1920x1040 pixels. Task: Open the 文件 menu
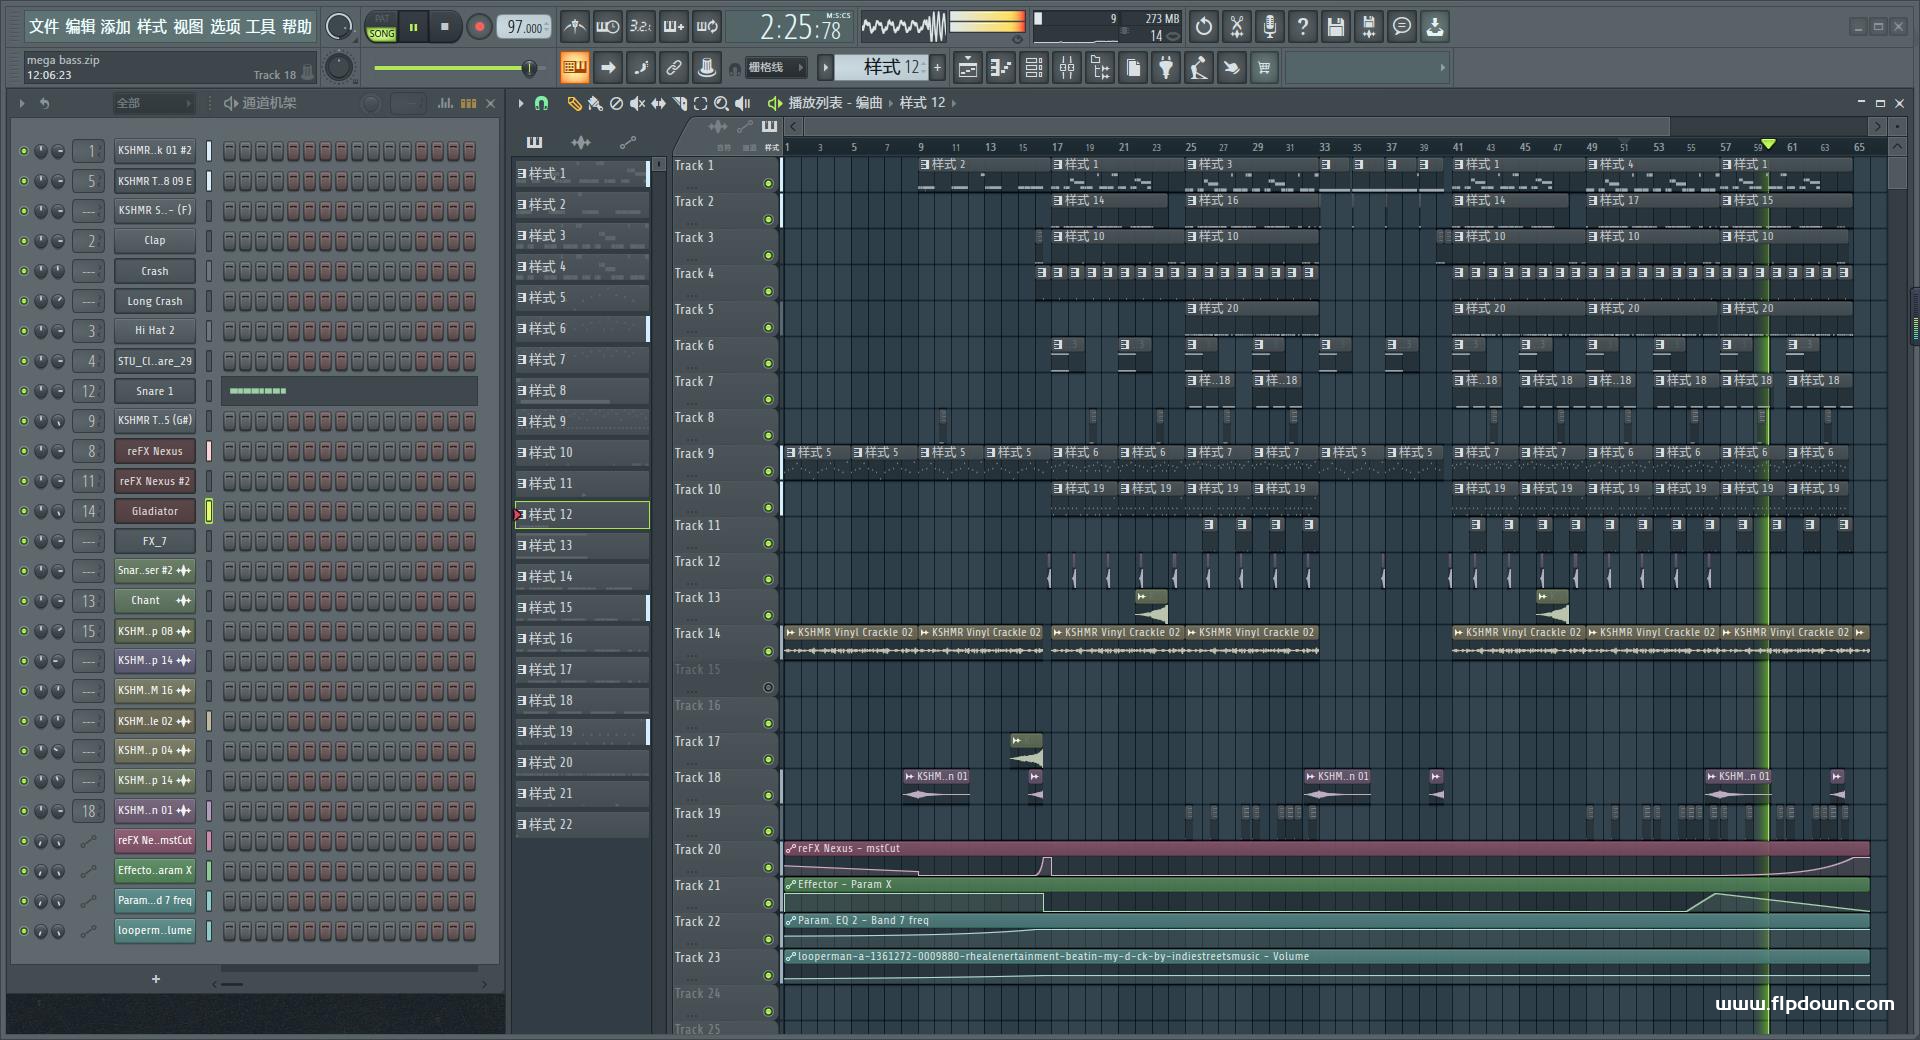(44, 27)
